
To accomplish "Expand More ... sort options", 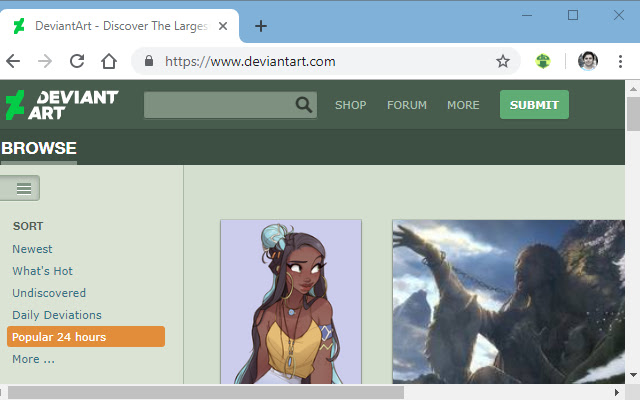I will point(33,359).
